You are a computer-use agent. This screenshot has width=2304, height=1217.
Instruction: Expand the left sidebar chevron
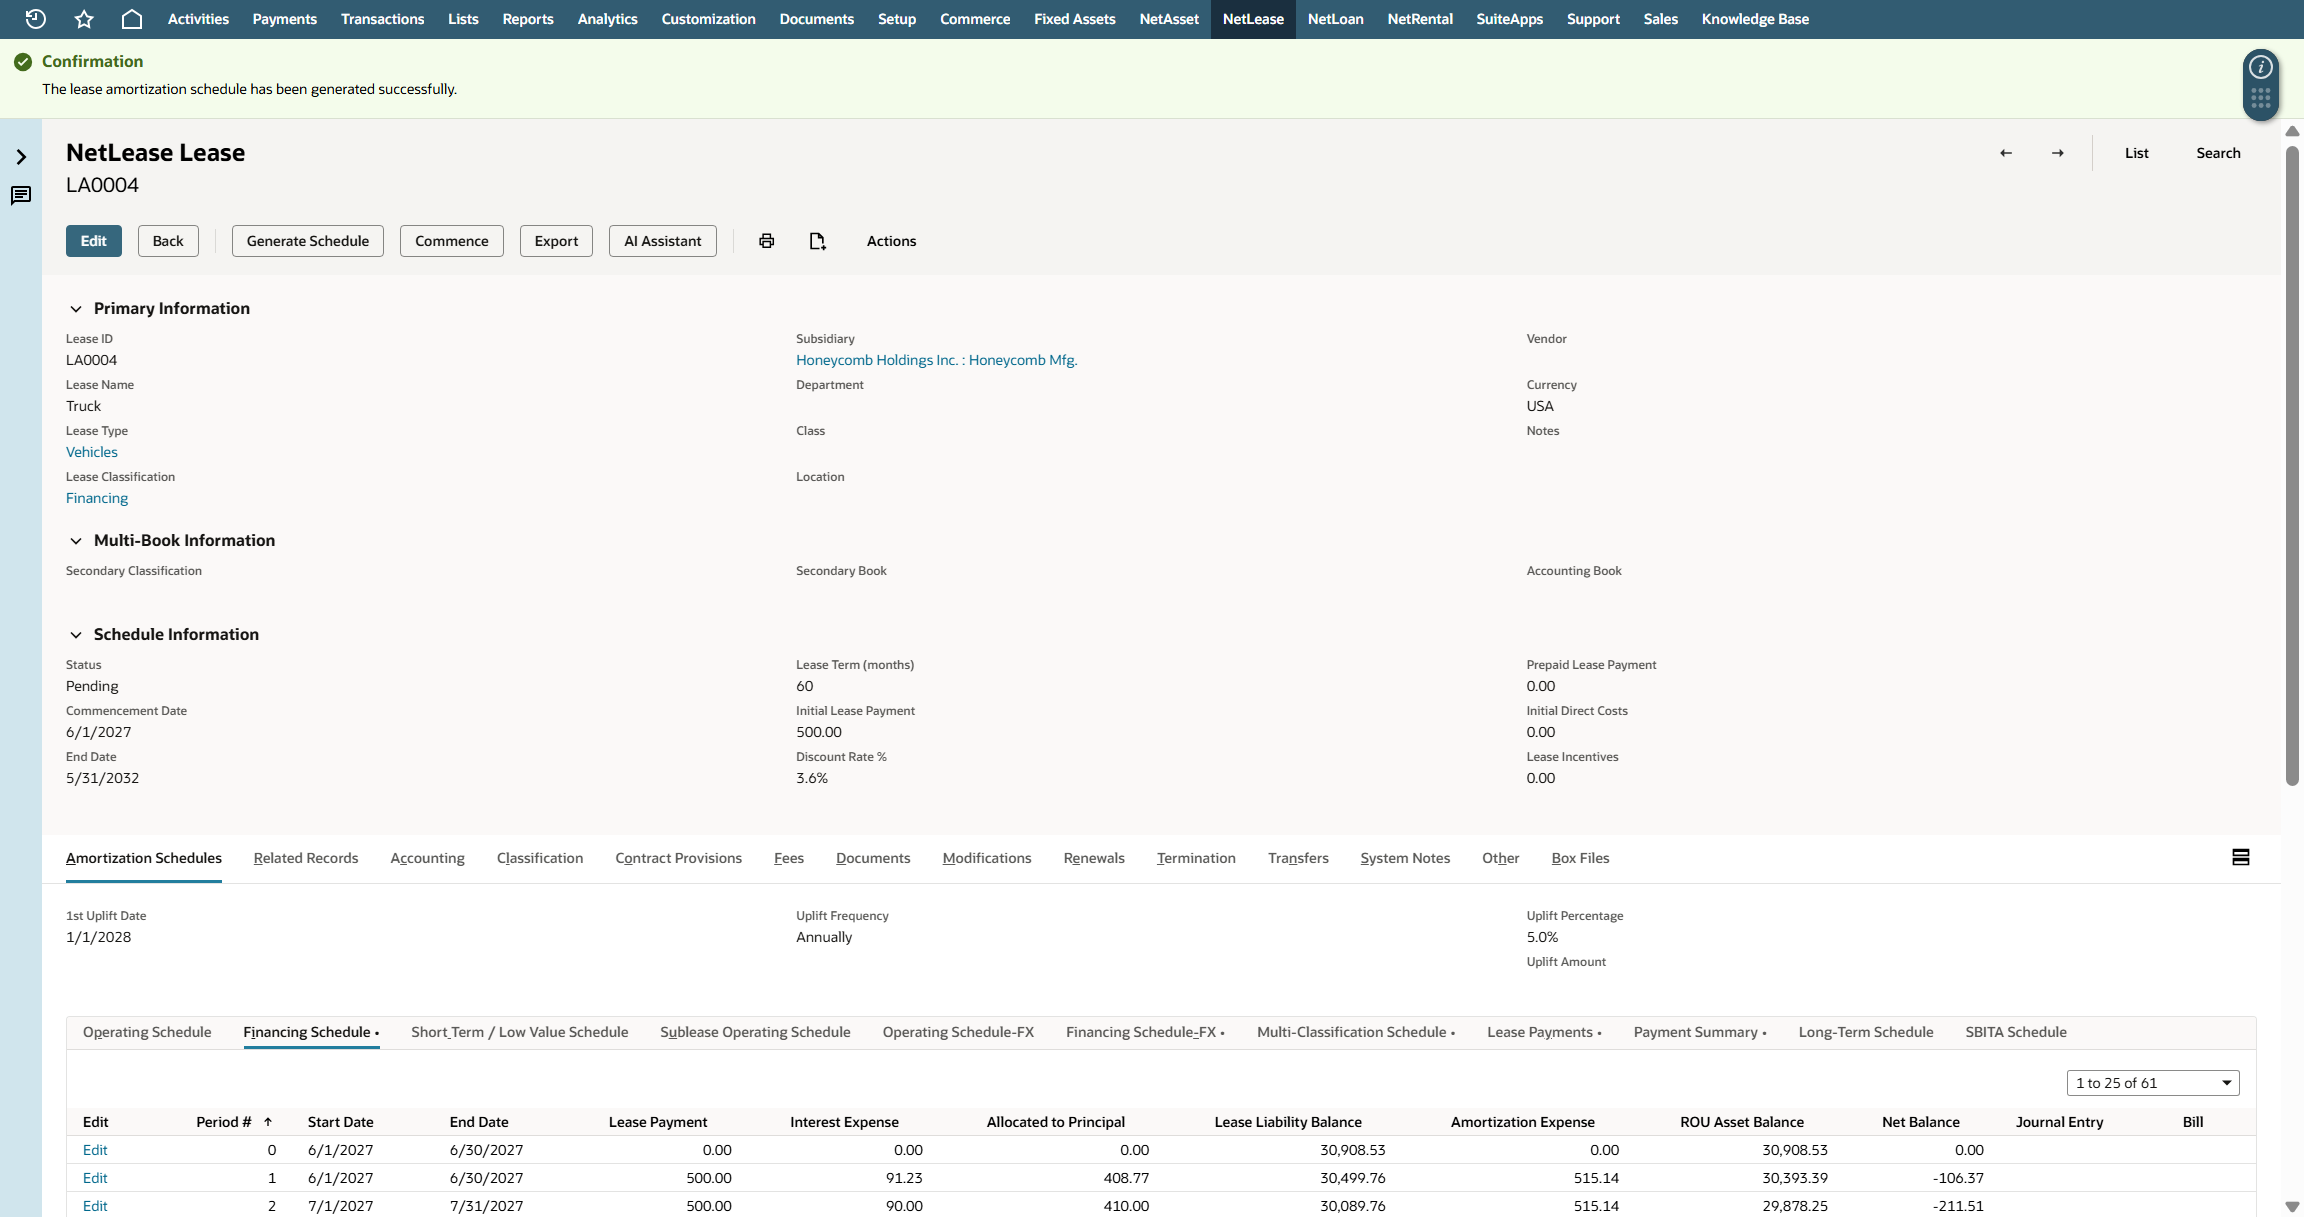tap(21, 157)
